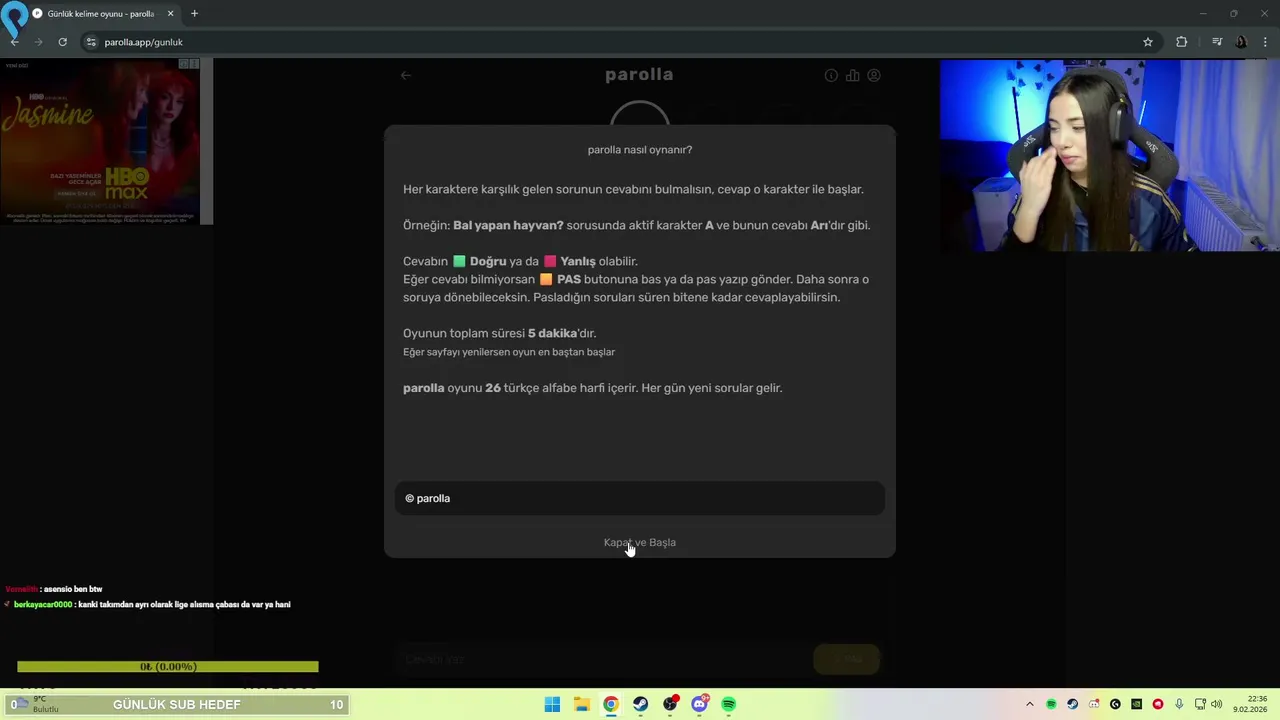Click the red Yanlış legend label

coord(578,261)
